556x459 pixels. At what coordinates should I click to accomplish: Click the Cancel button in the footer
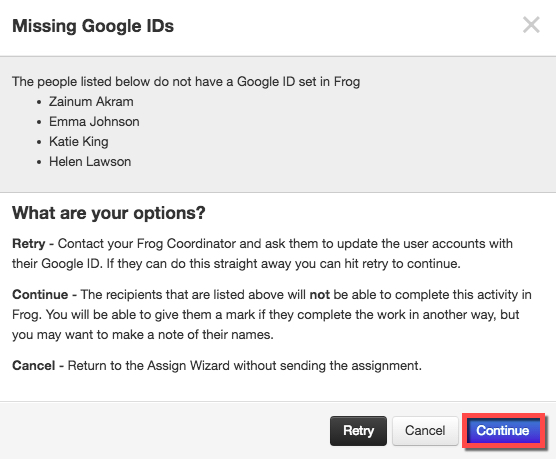pos(425,431)
